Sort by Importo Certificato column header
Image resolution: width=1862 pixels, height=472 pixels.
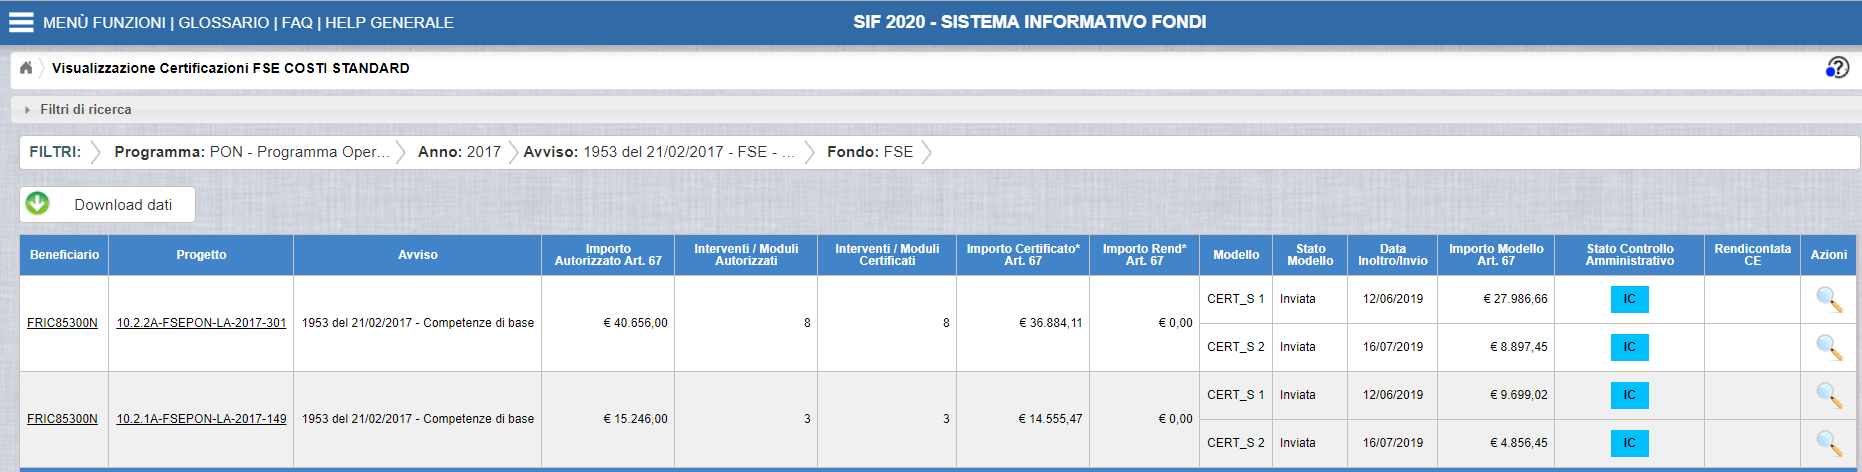(1023, 255)
